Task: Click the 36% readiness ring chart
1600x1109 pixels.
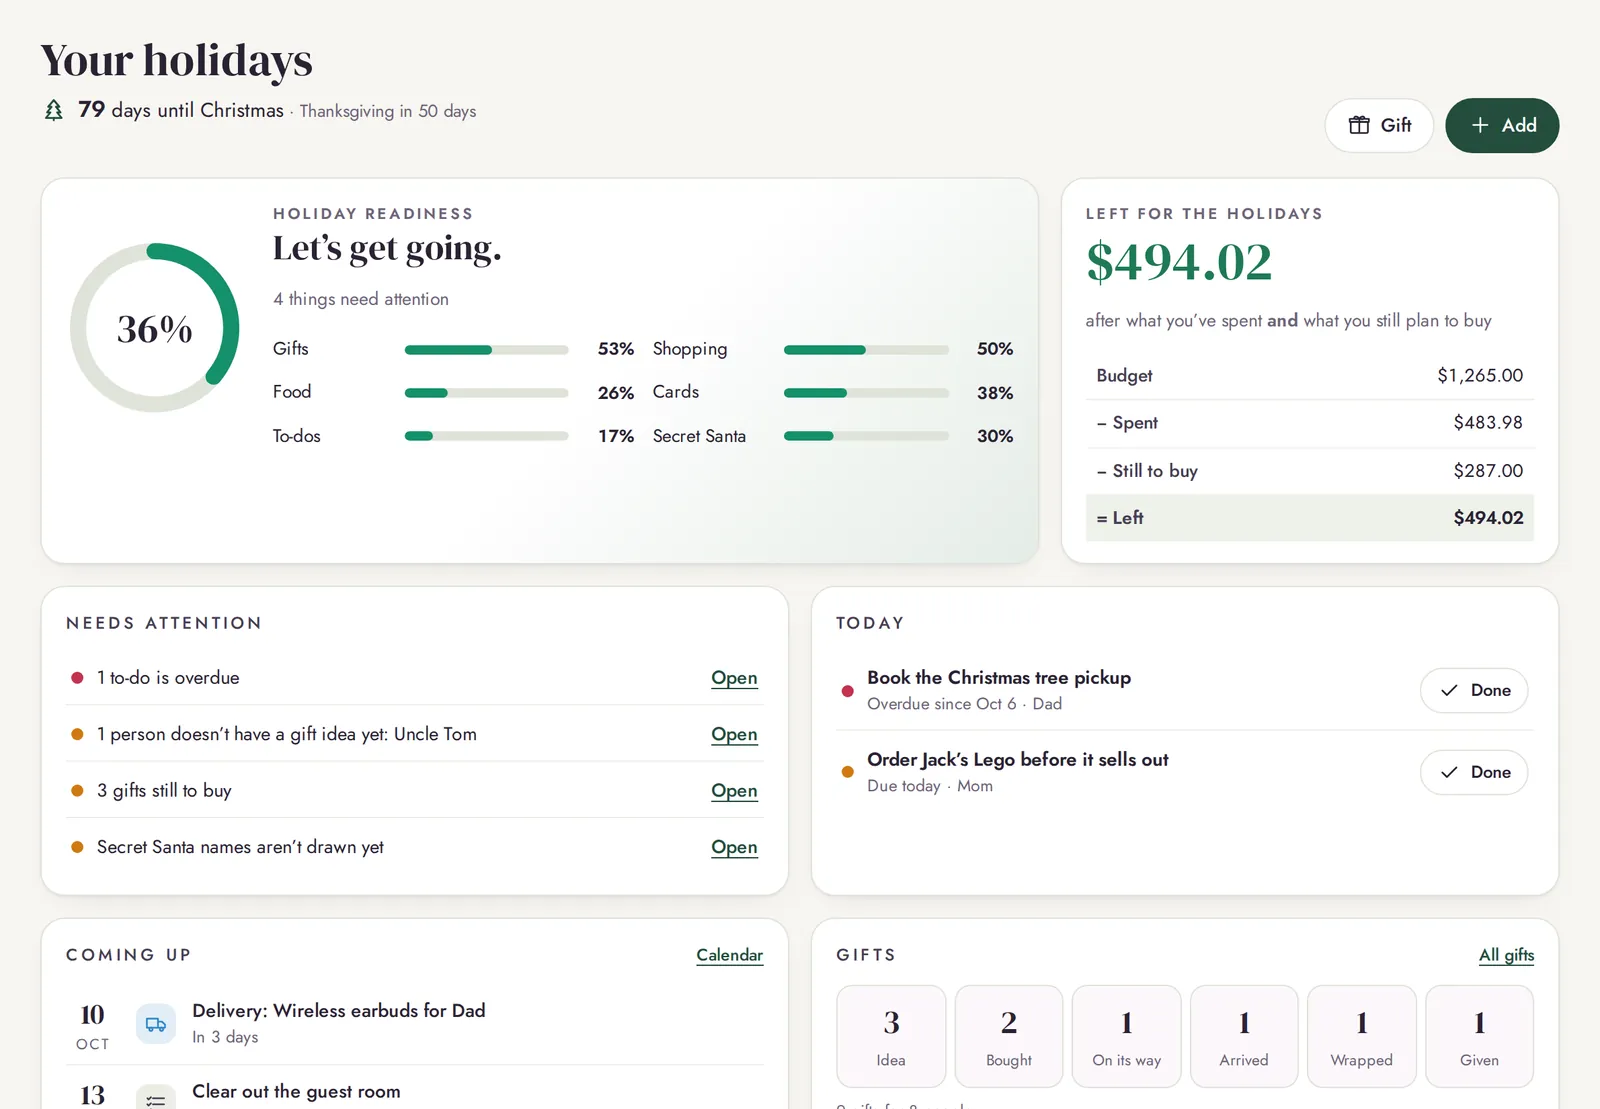Action: (155, 328)
